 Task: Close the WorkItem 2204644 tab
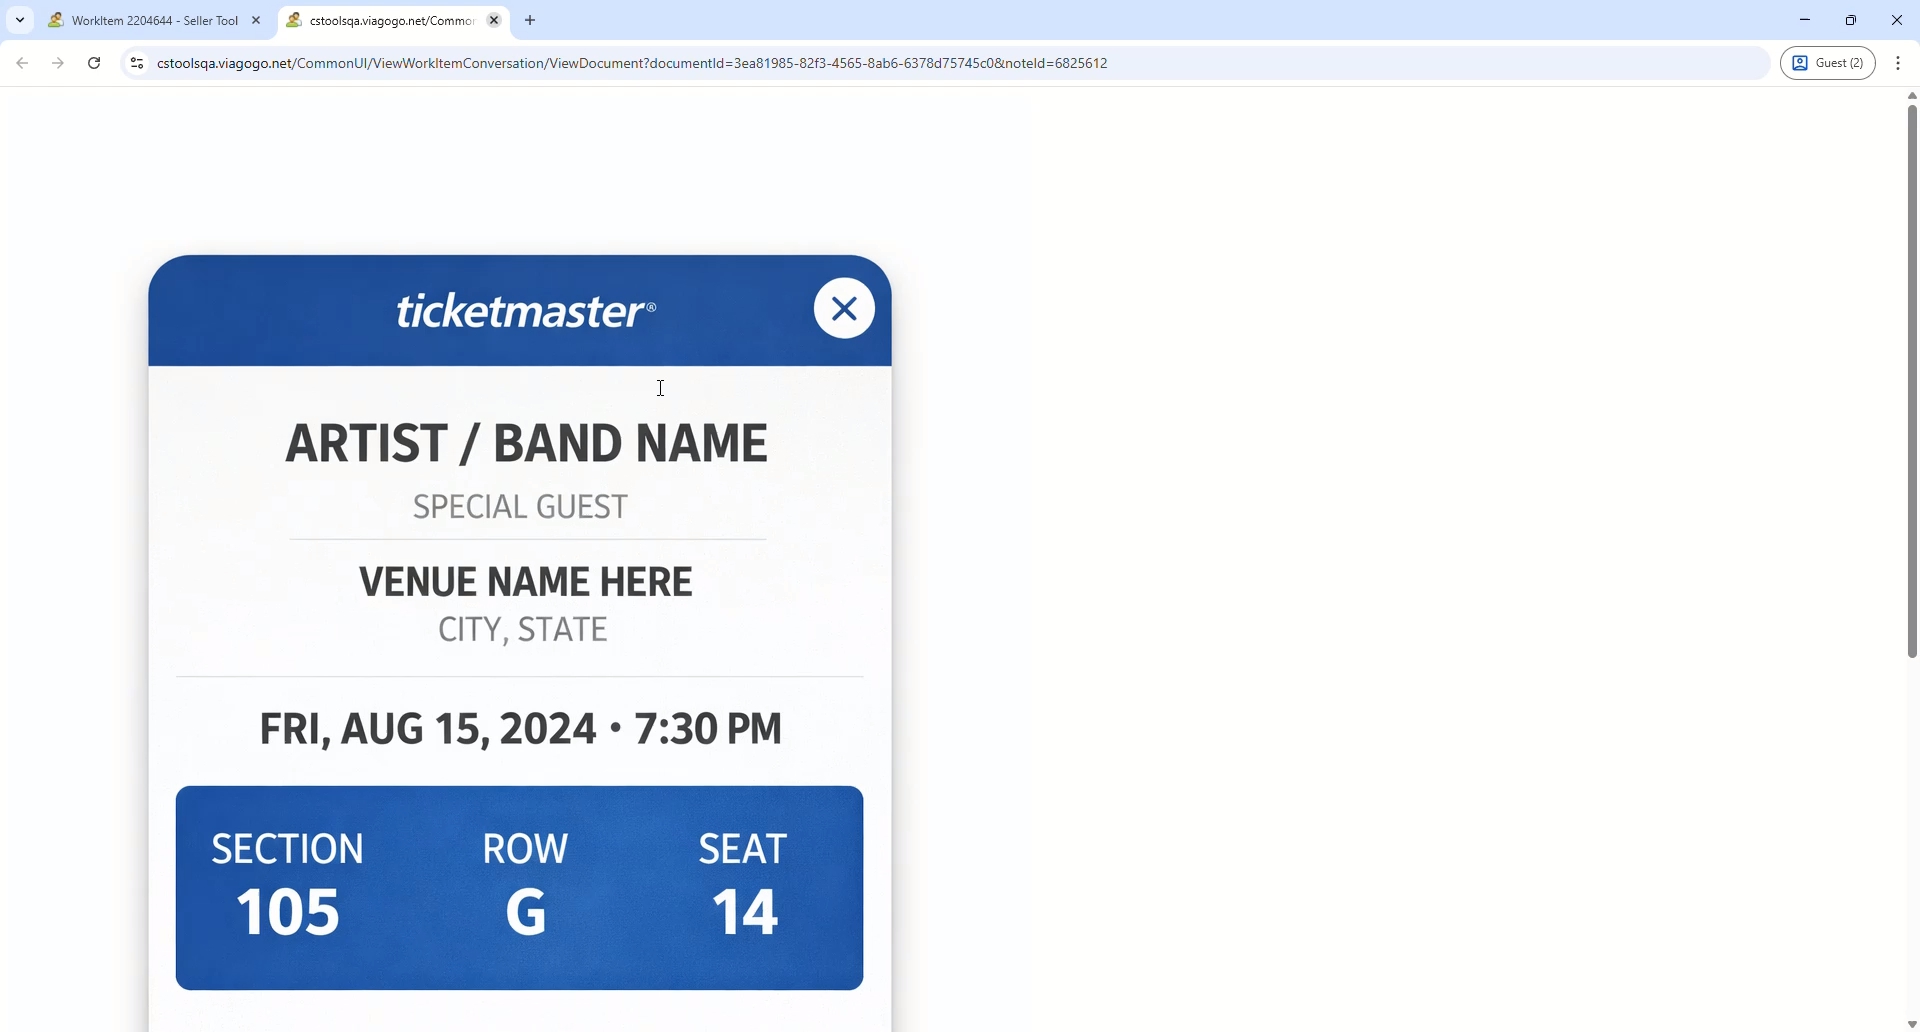(x=257, y=21)
